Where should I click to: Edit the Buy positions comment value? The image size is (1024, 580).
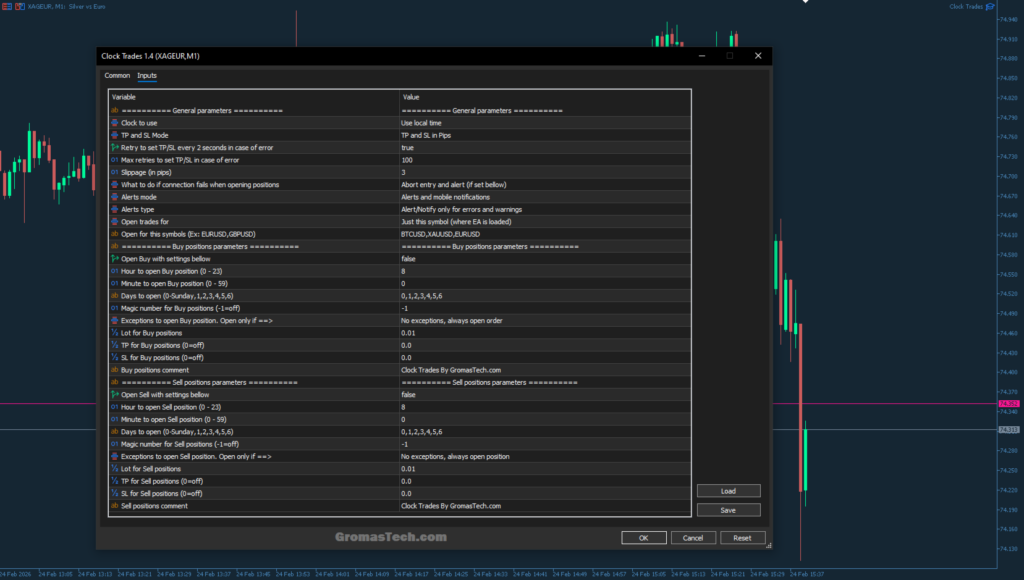pos(545,370)
